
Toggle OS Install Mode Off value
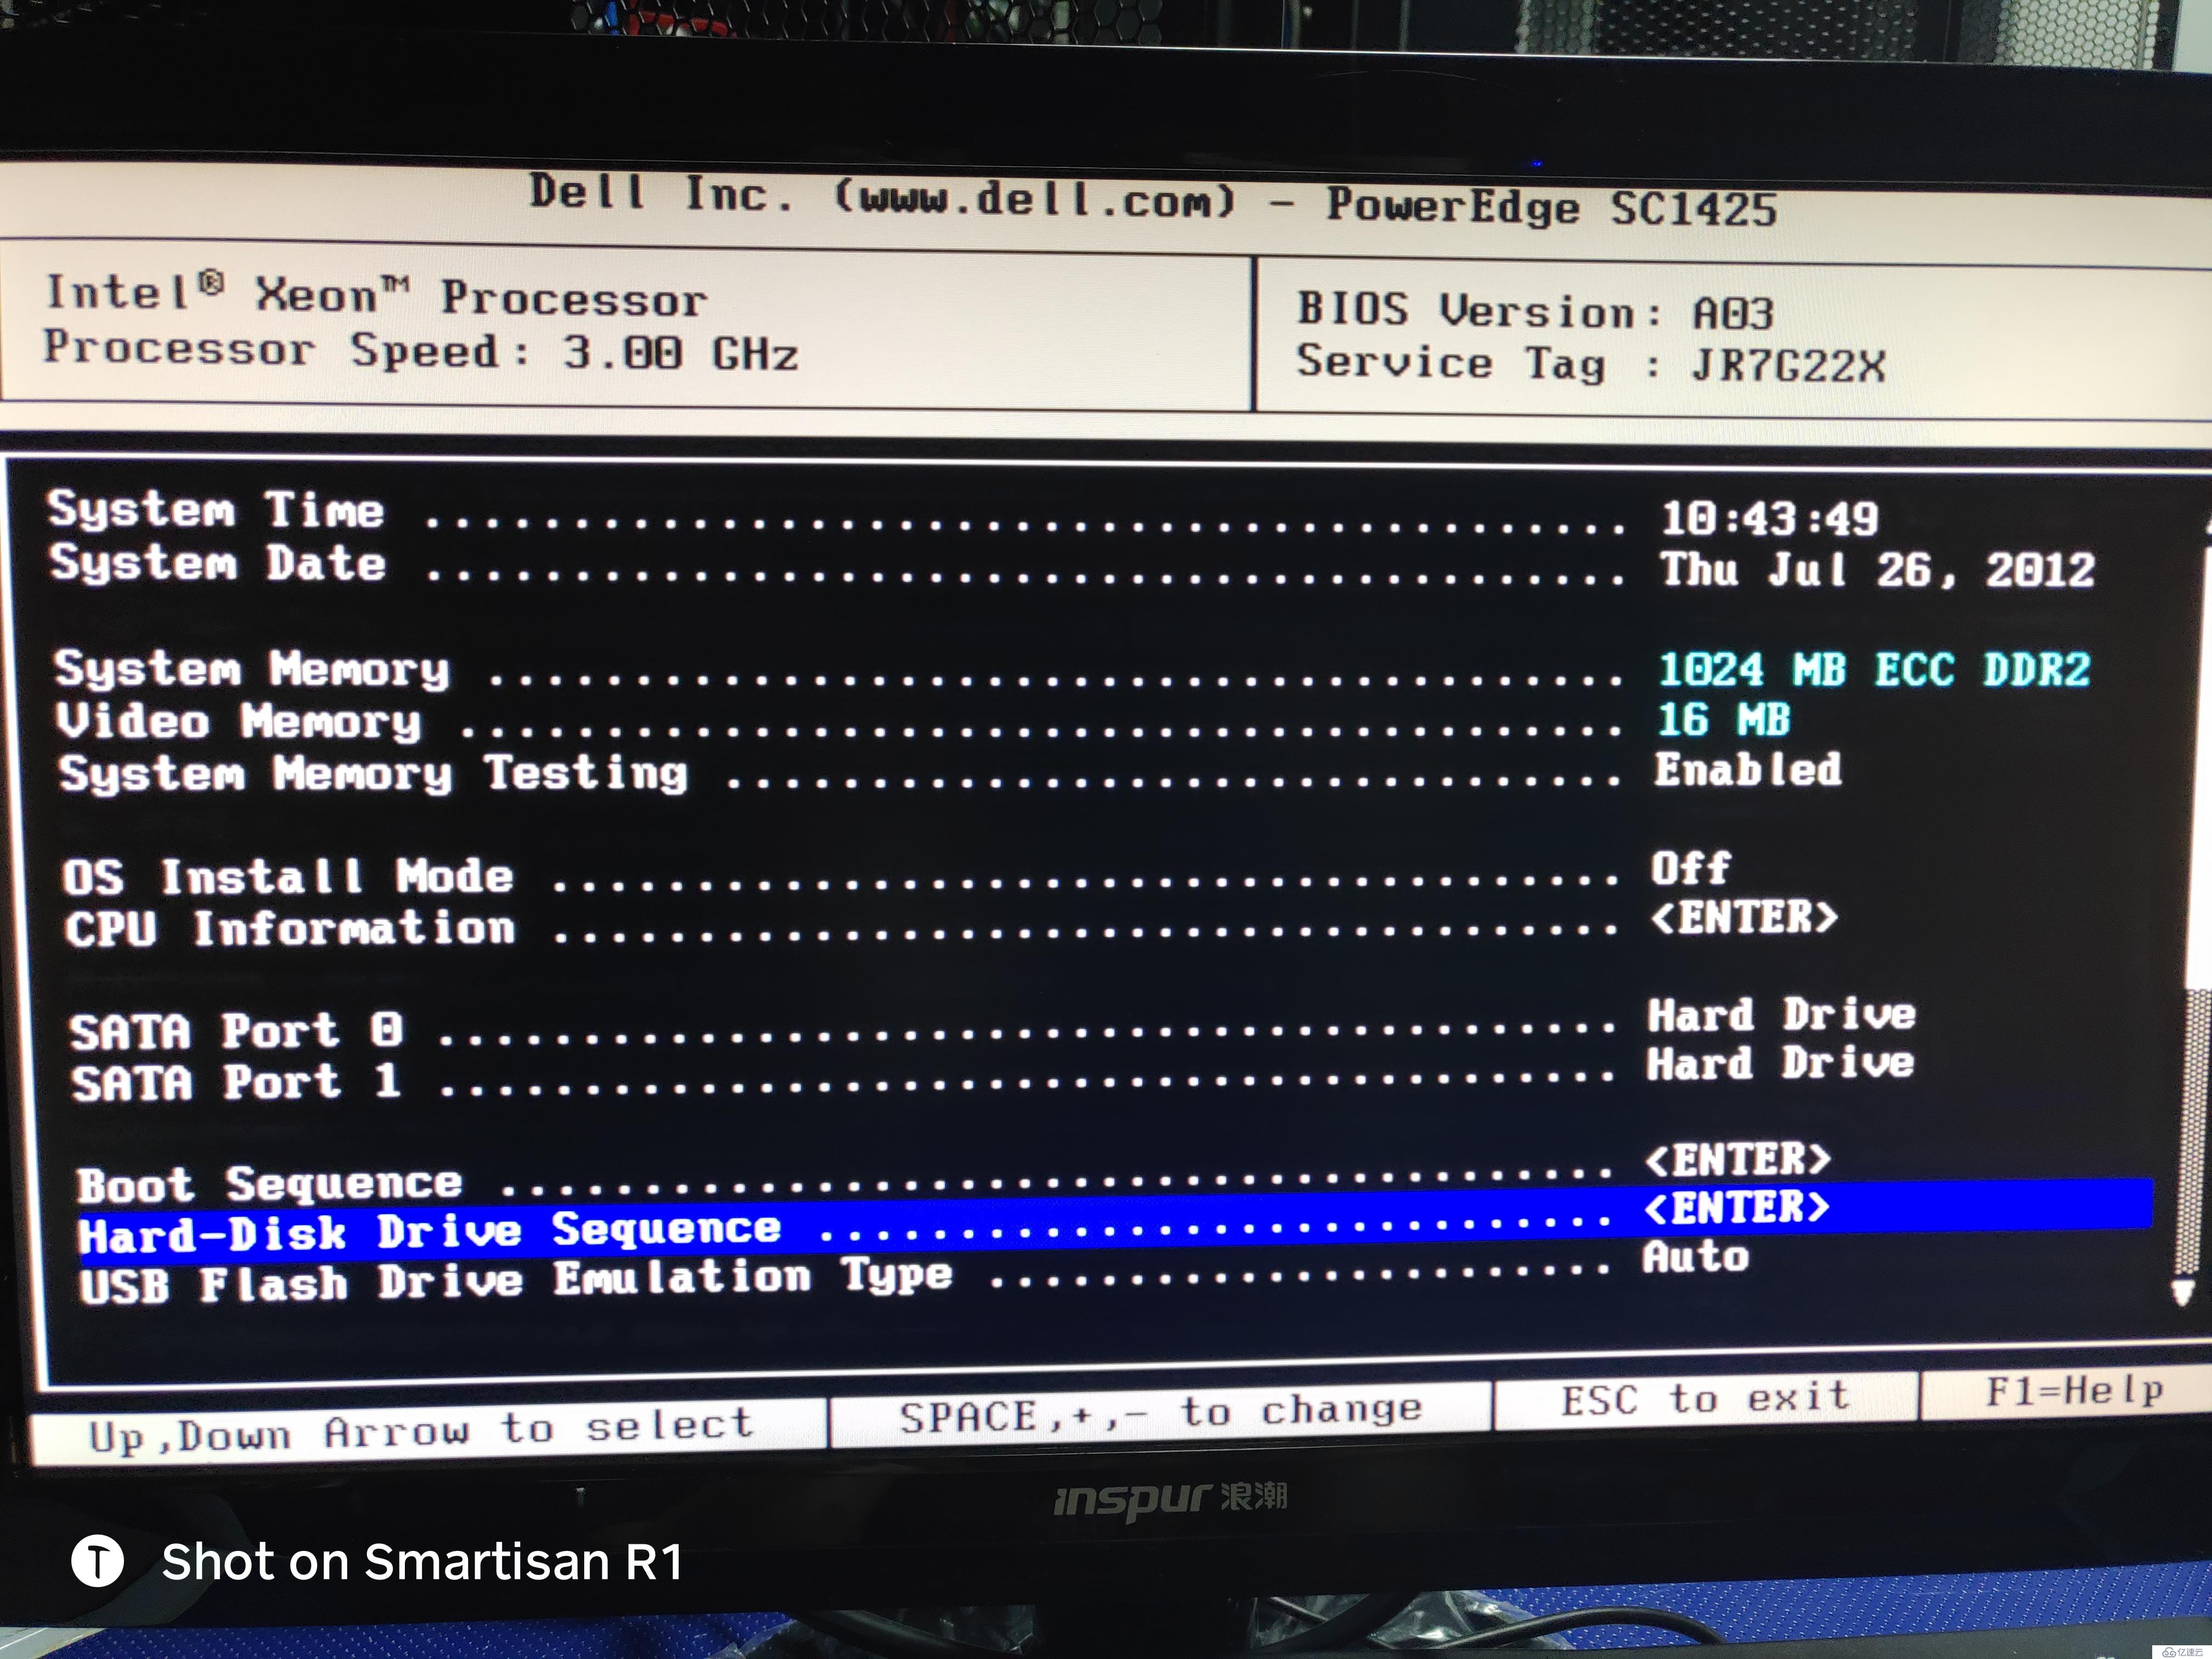[x=1690, y=868]
